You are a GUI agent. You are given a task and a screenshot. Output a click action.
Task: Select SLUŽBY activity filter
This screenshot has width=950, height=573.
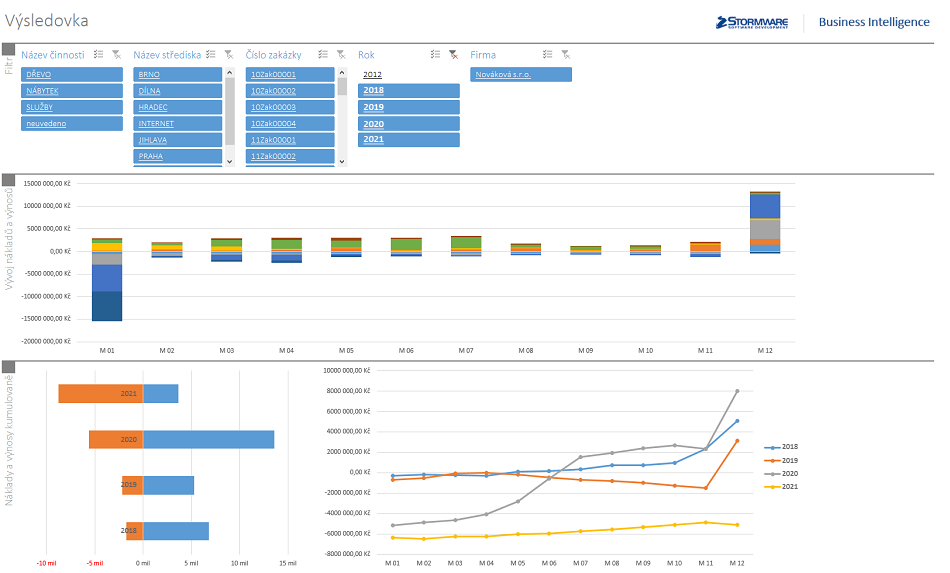click(x=72, y=107)
